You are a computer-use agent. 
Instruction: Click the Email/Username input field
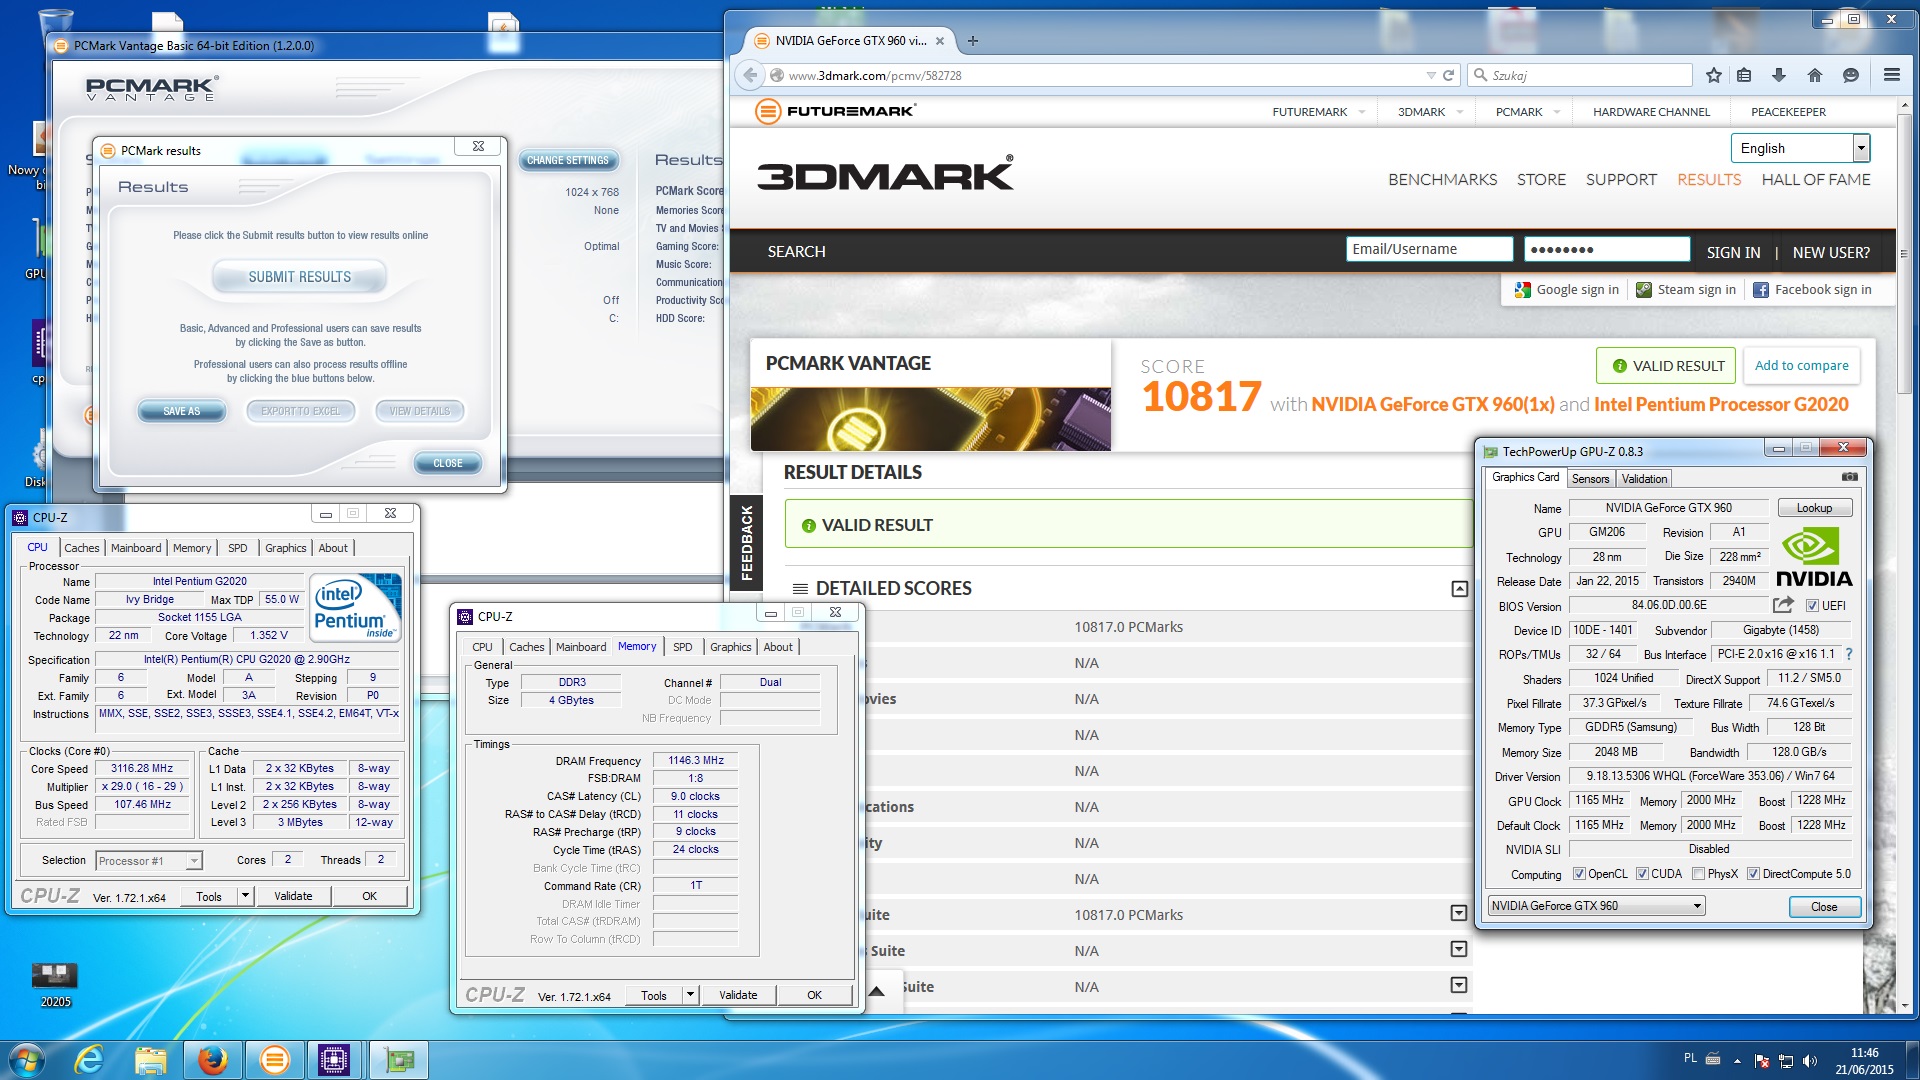pos(1429,249)
